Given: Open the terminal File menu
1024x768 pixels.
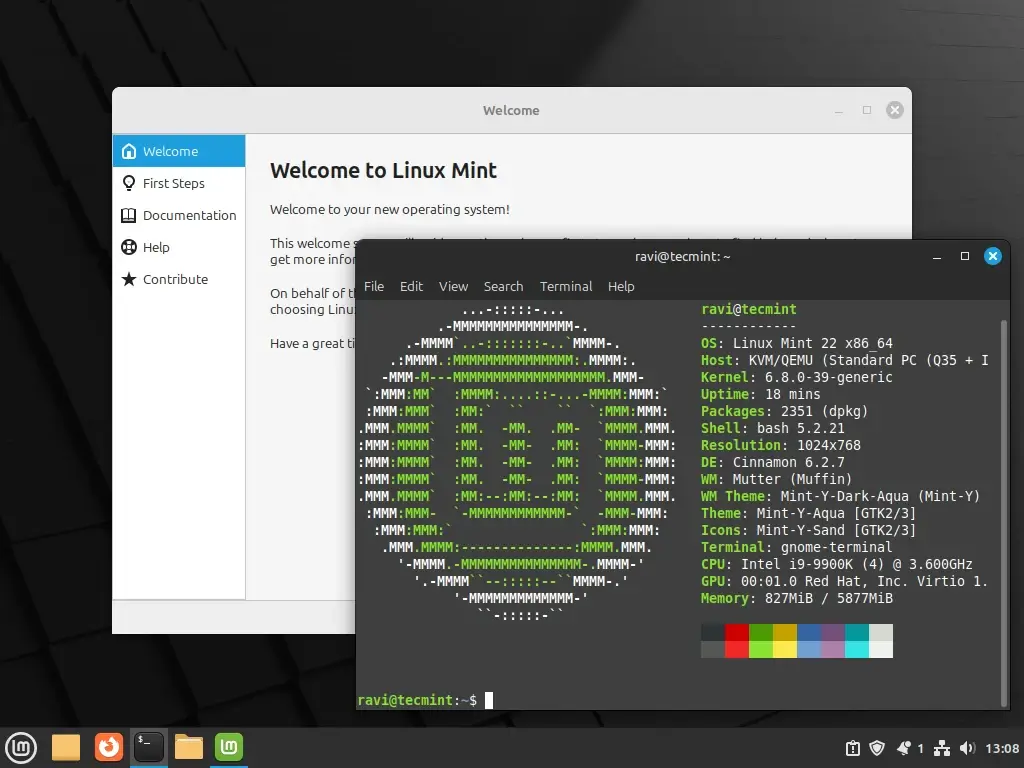Looking at the screenshot, I should [374, 286].
